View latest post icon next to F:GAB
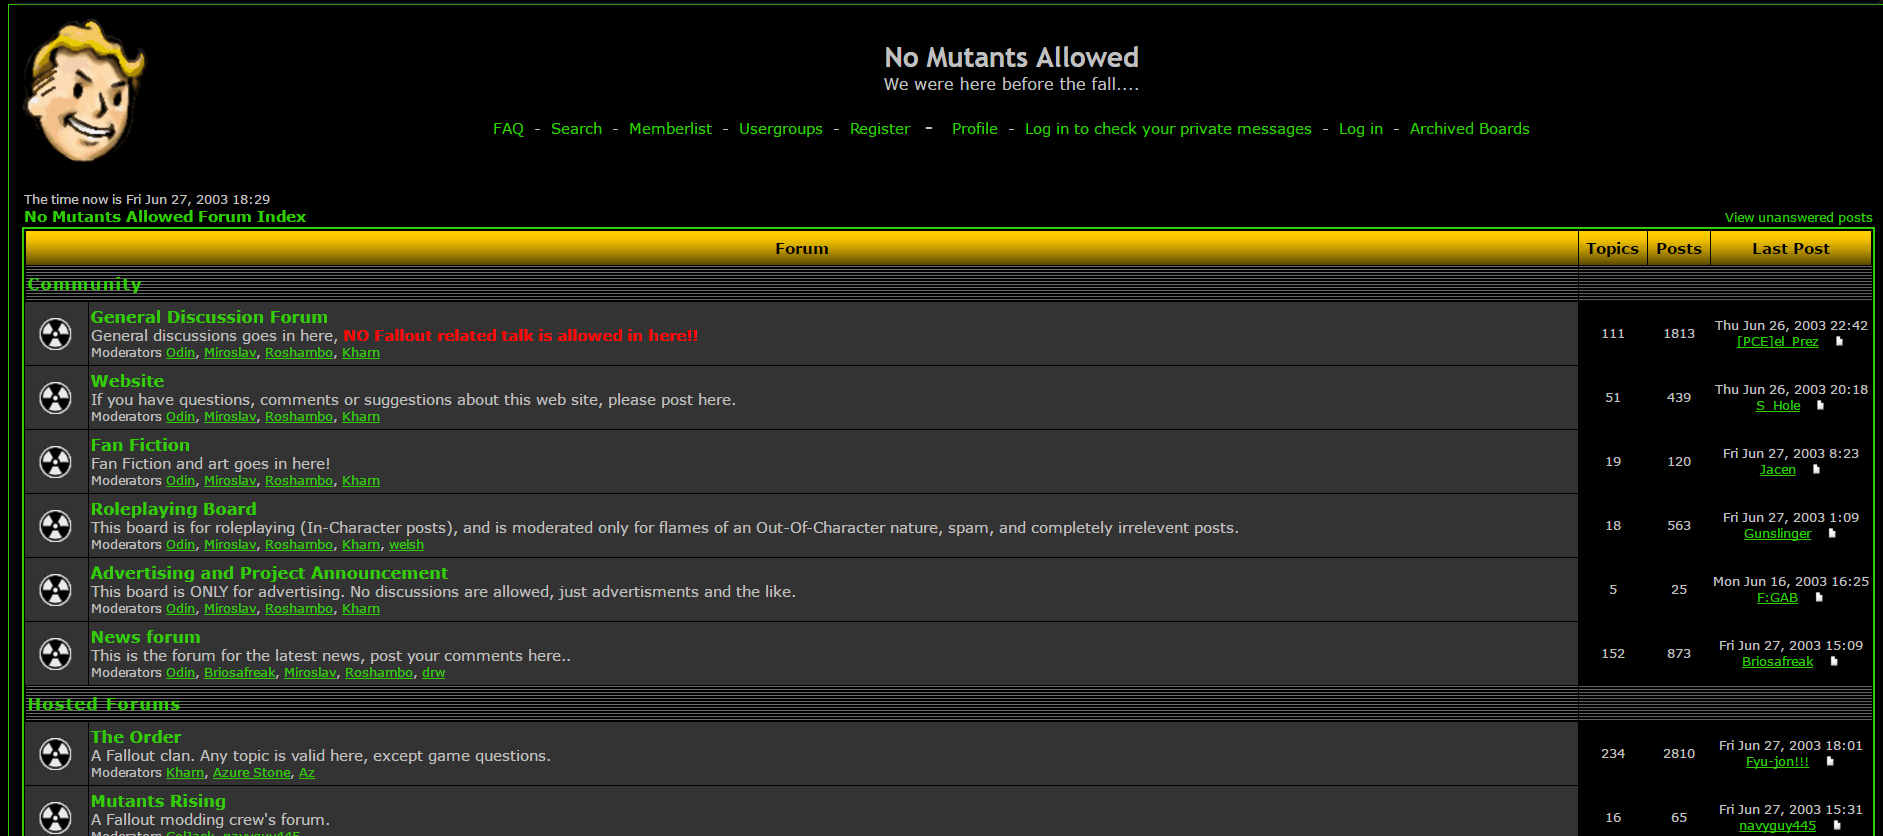Image resolution: width=1883 pixels, height=836 pixels. [x=1819, y=598]
